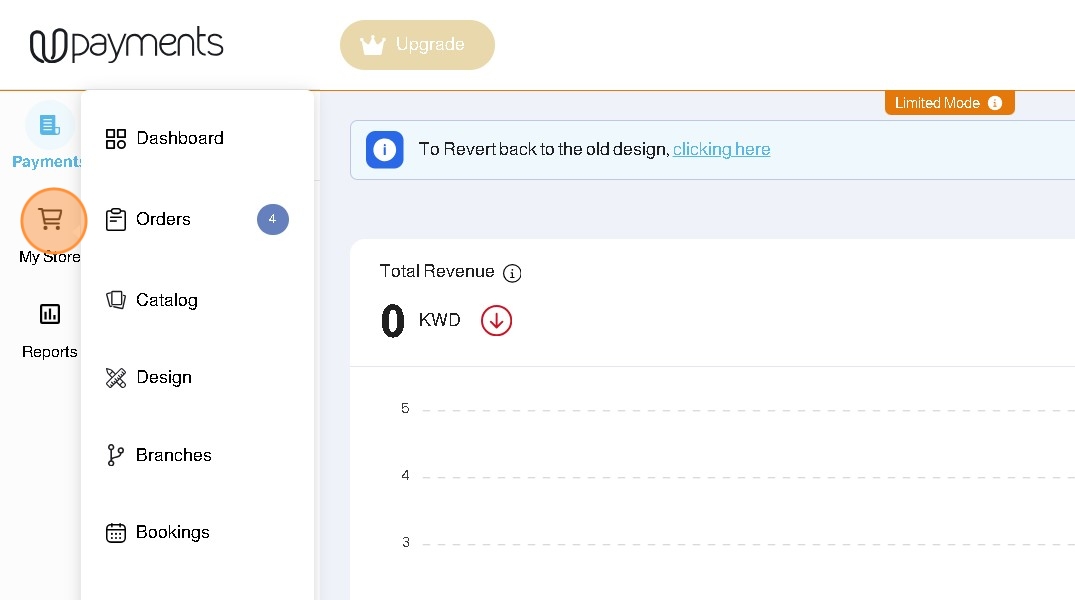
Task: Click the Total Revenue info icon
Action: [512, 273]
